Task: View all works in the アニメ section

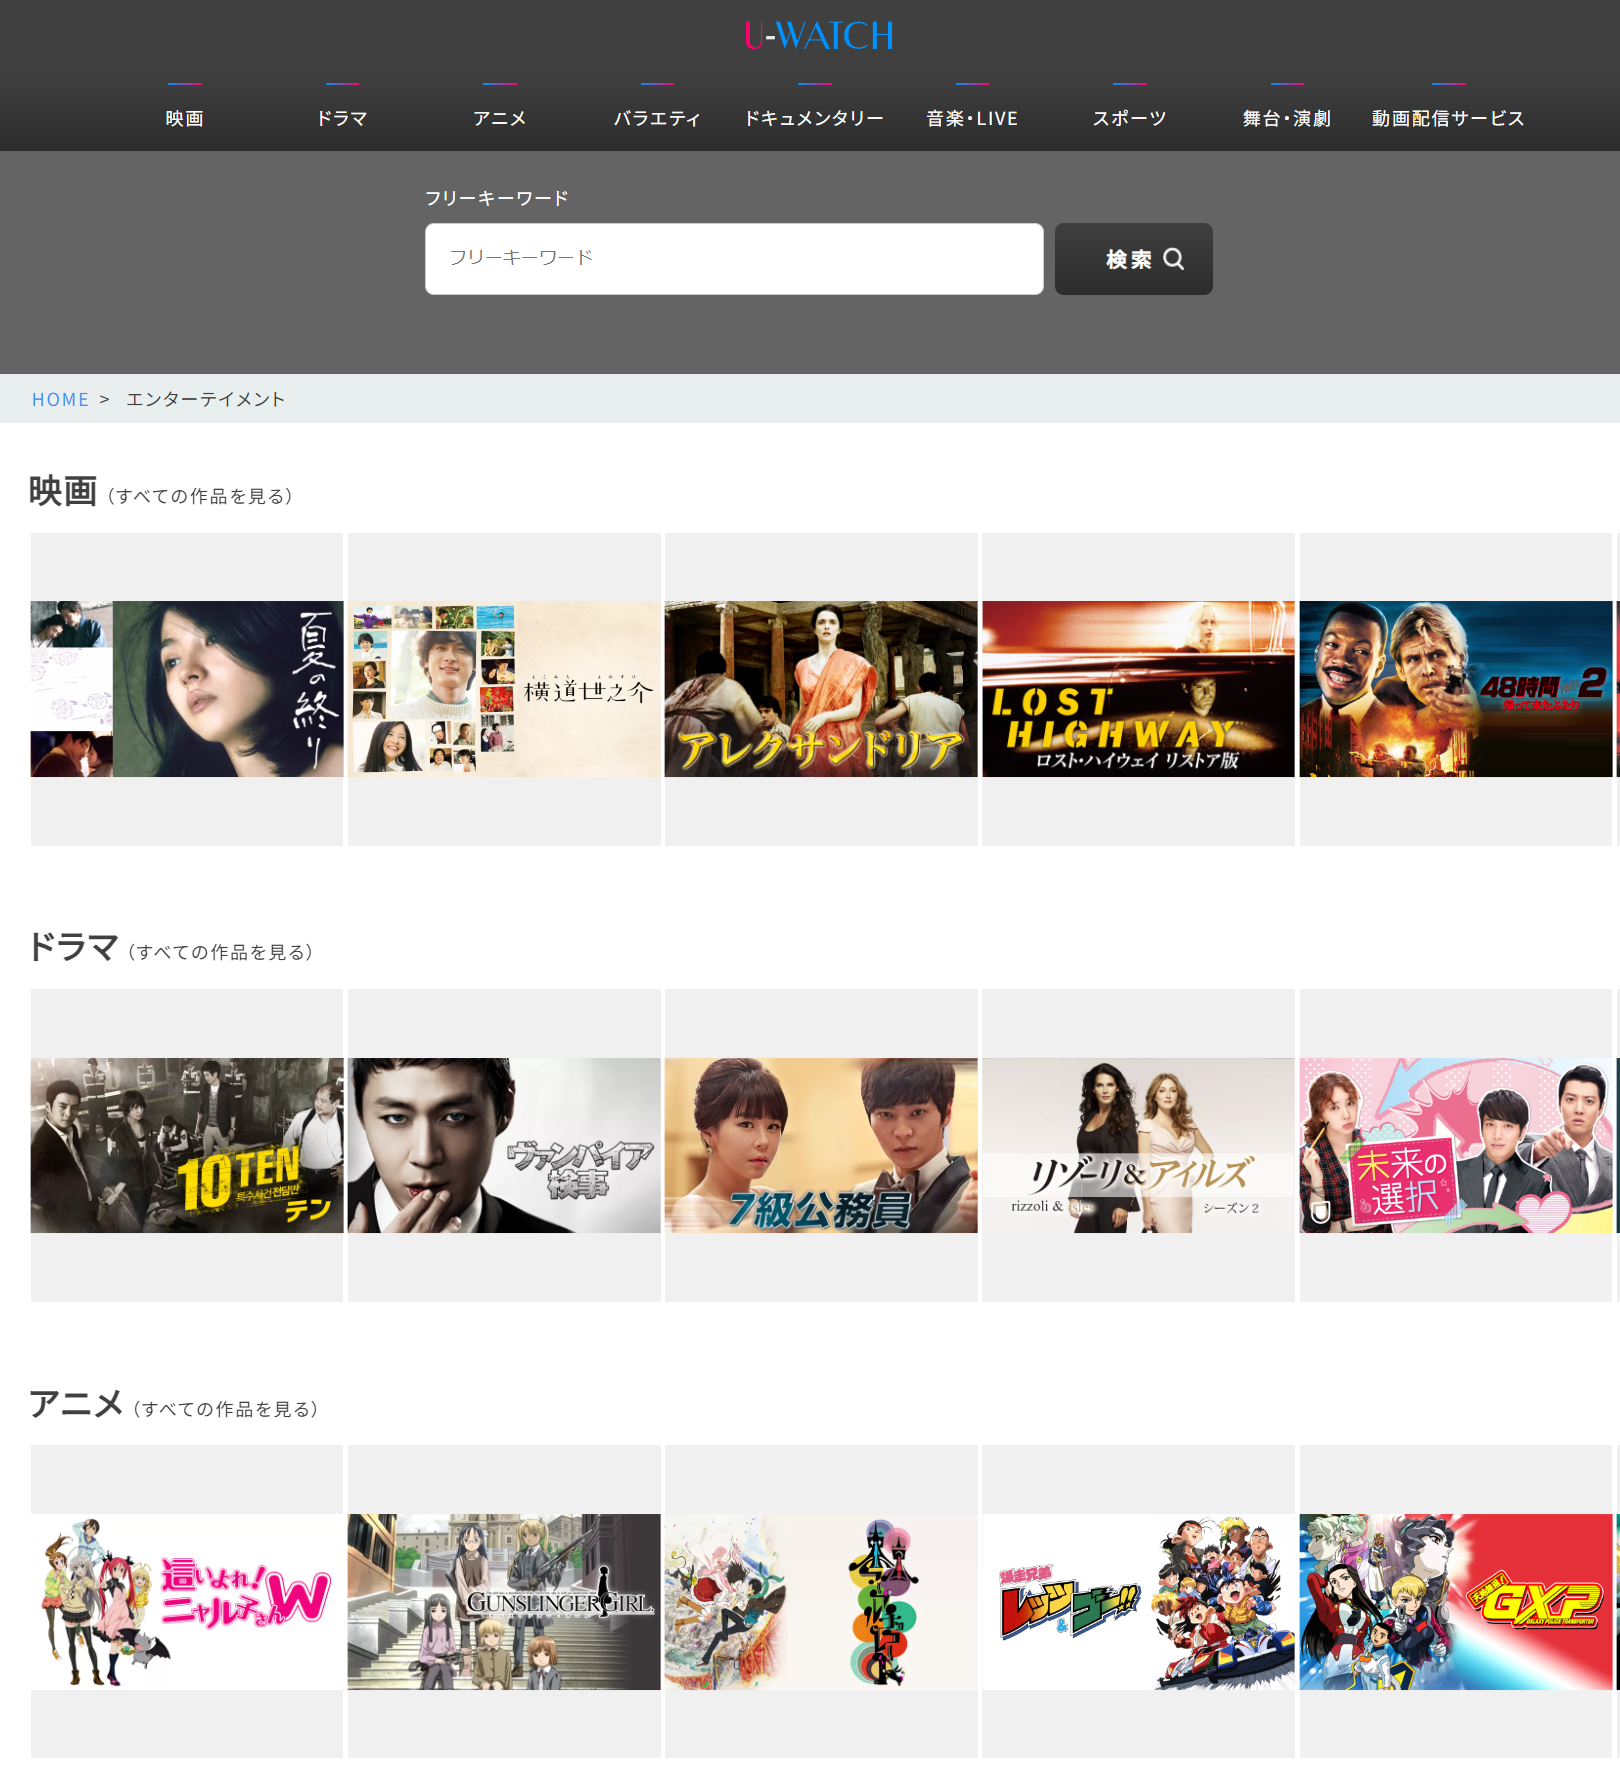Action: [226, 1409]
